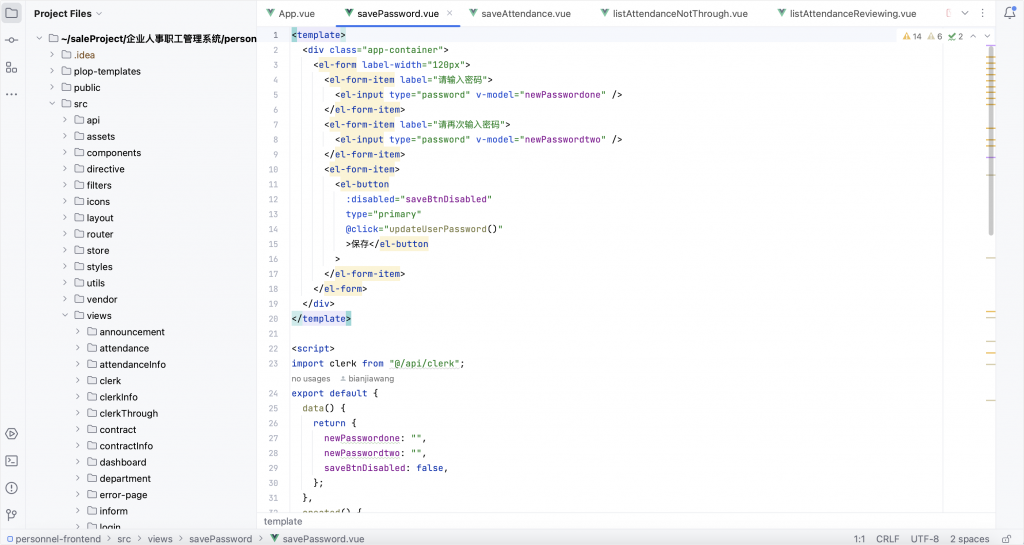Click the UTF-8 encoding selector
Viewport: 1024px width, 545px height.
[924, 539]
